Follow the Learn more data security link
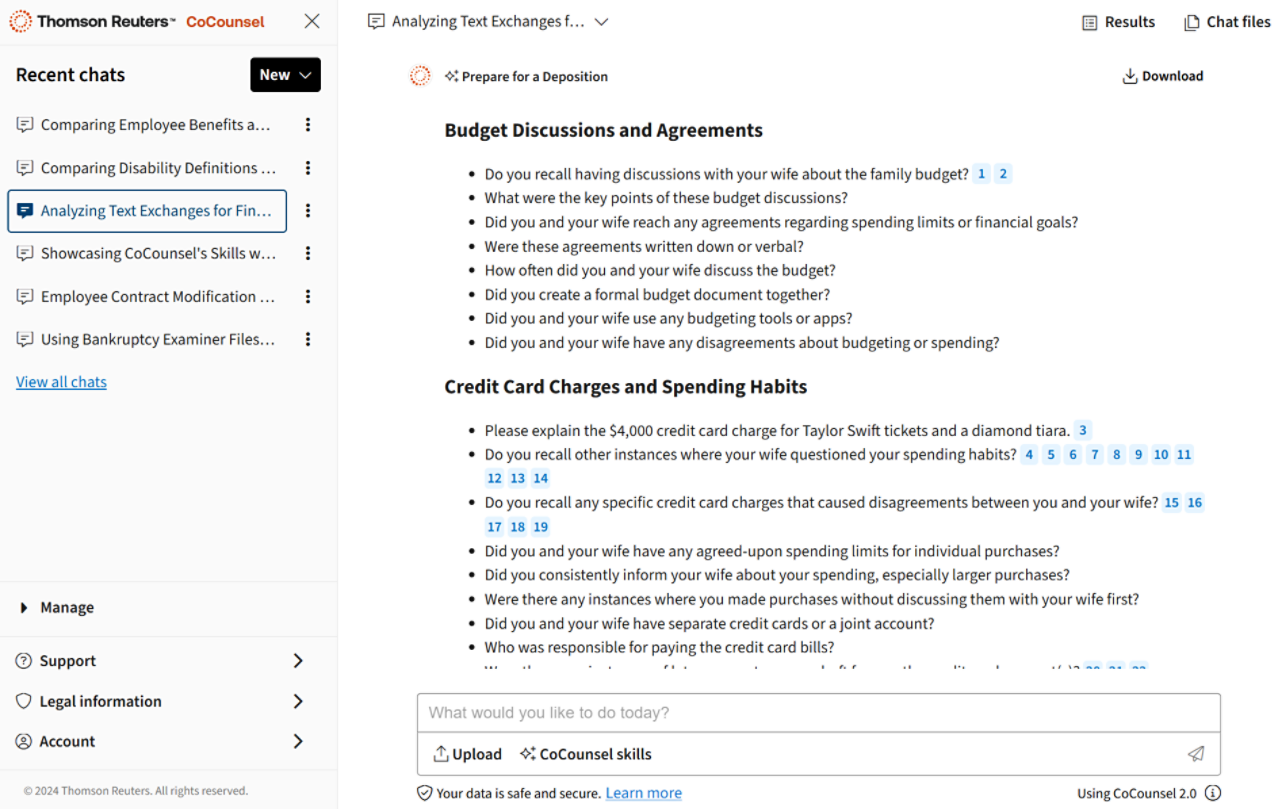This screenshot has width=1280, height=809. click(643, 793)
